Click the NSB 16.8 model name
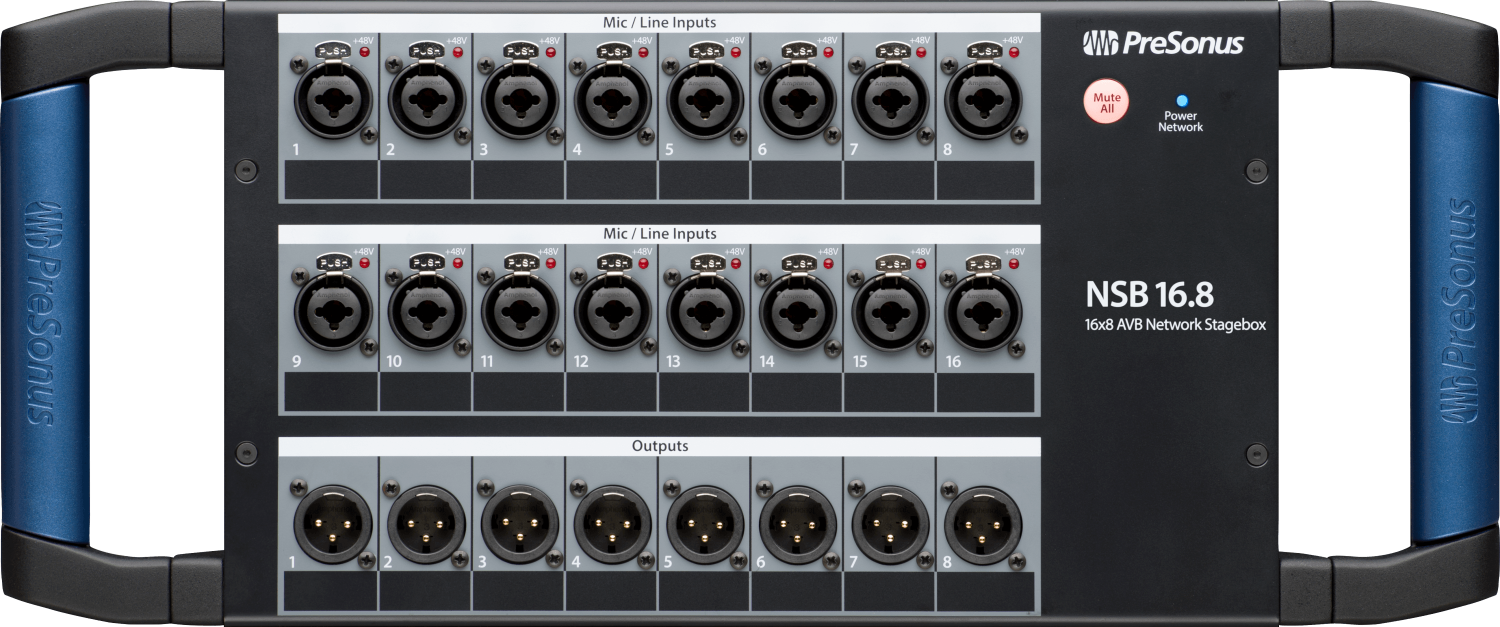Screen dimensions: 1500x627 [1150, 293]
